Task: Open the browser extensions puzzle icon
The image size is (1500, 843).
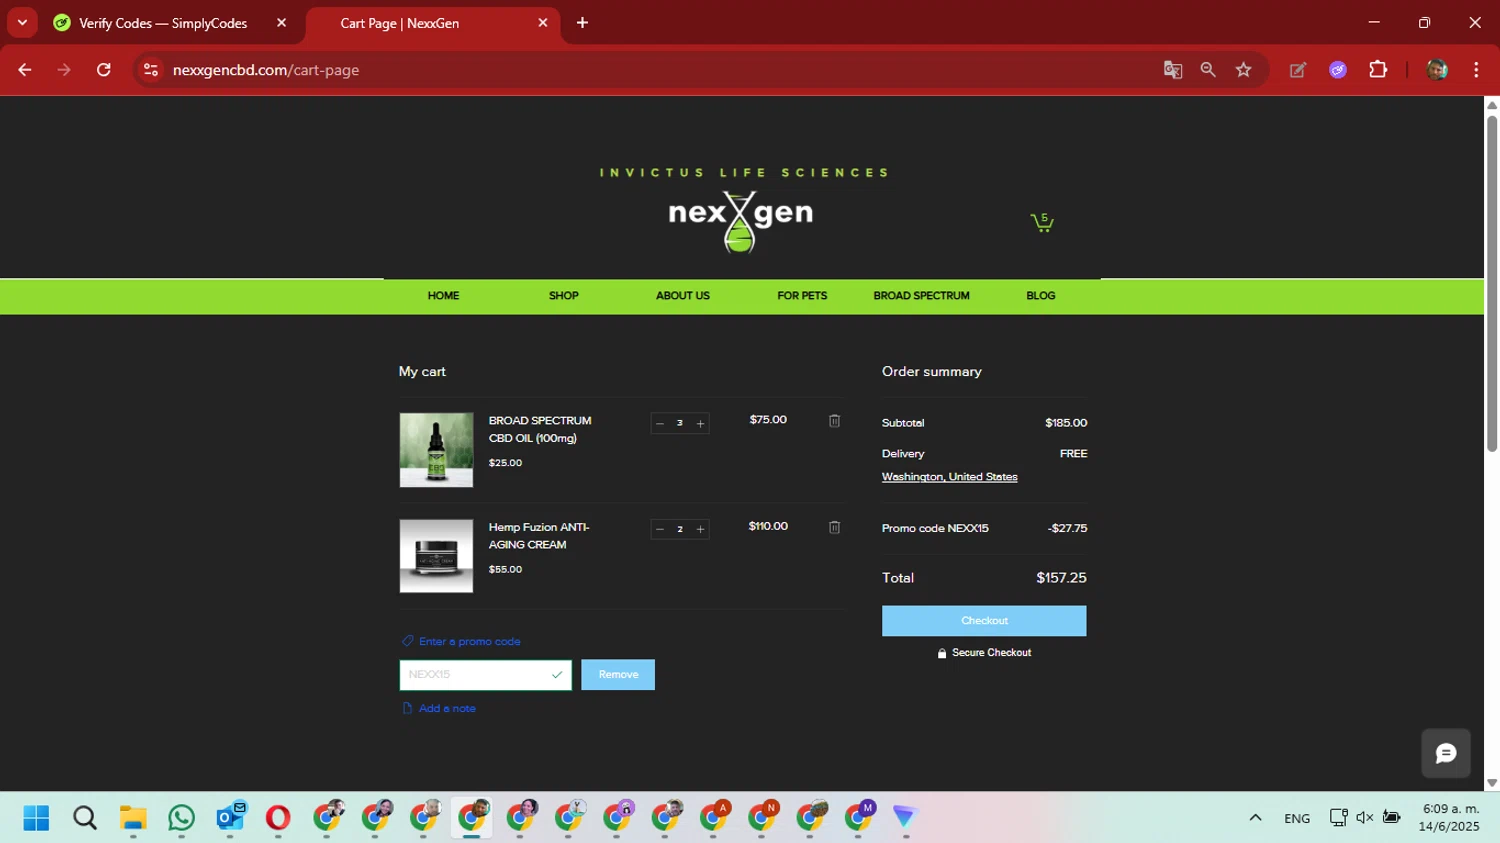Action: click(1378, 70)
